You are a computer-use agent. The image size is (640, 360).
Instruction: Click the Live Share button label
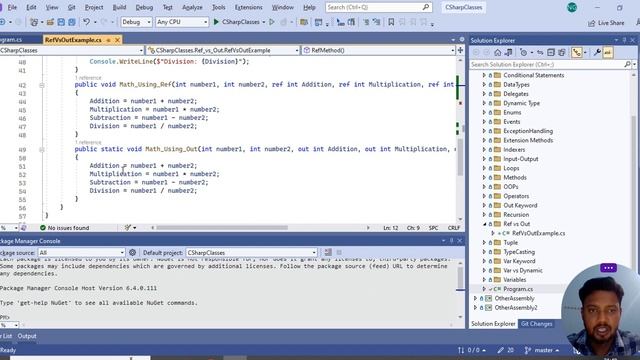click(x=611, y=23)
